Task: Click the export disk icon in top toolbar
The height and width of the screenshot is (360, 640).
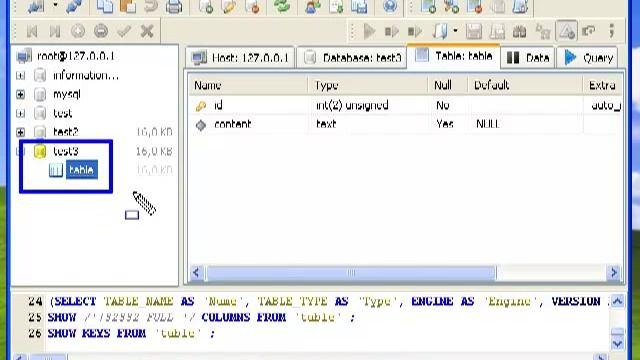Action: [x=359, y=7]
